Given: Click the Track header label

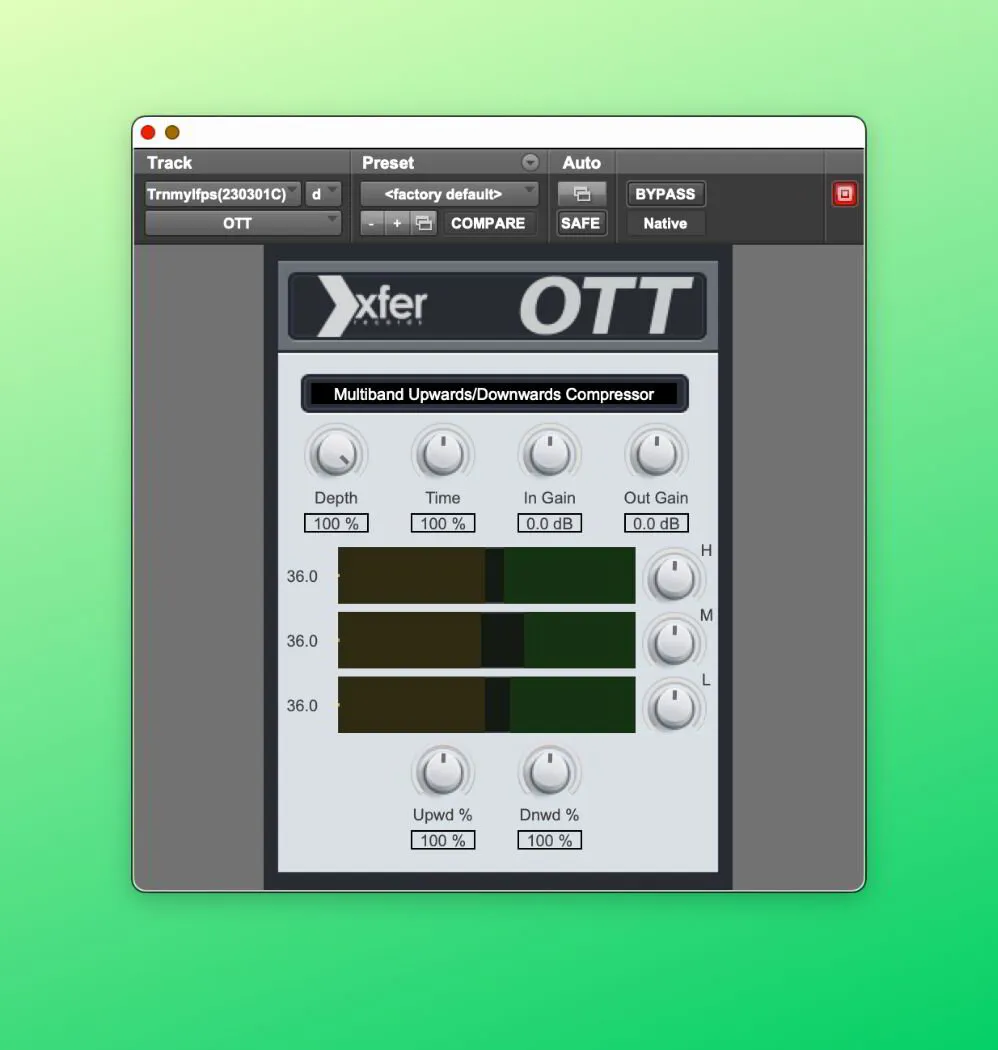Looking at the screenshot, I should pyautogui.click(x=169, y=163).
